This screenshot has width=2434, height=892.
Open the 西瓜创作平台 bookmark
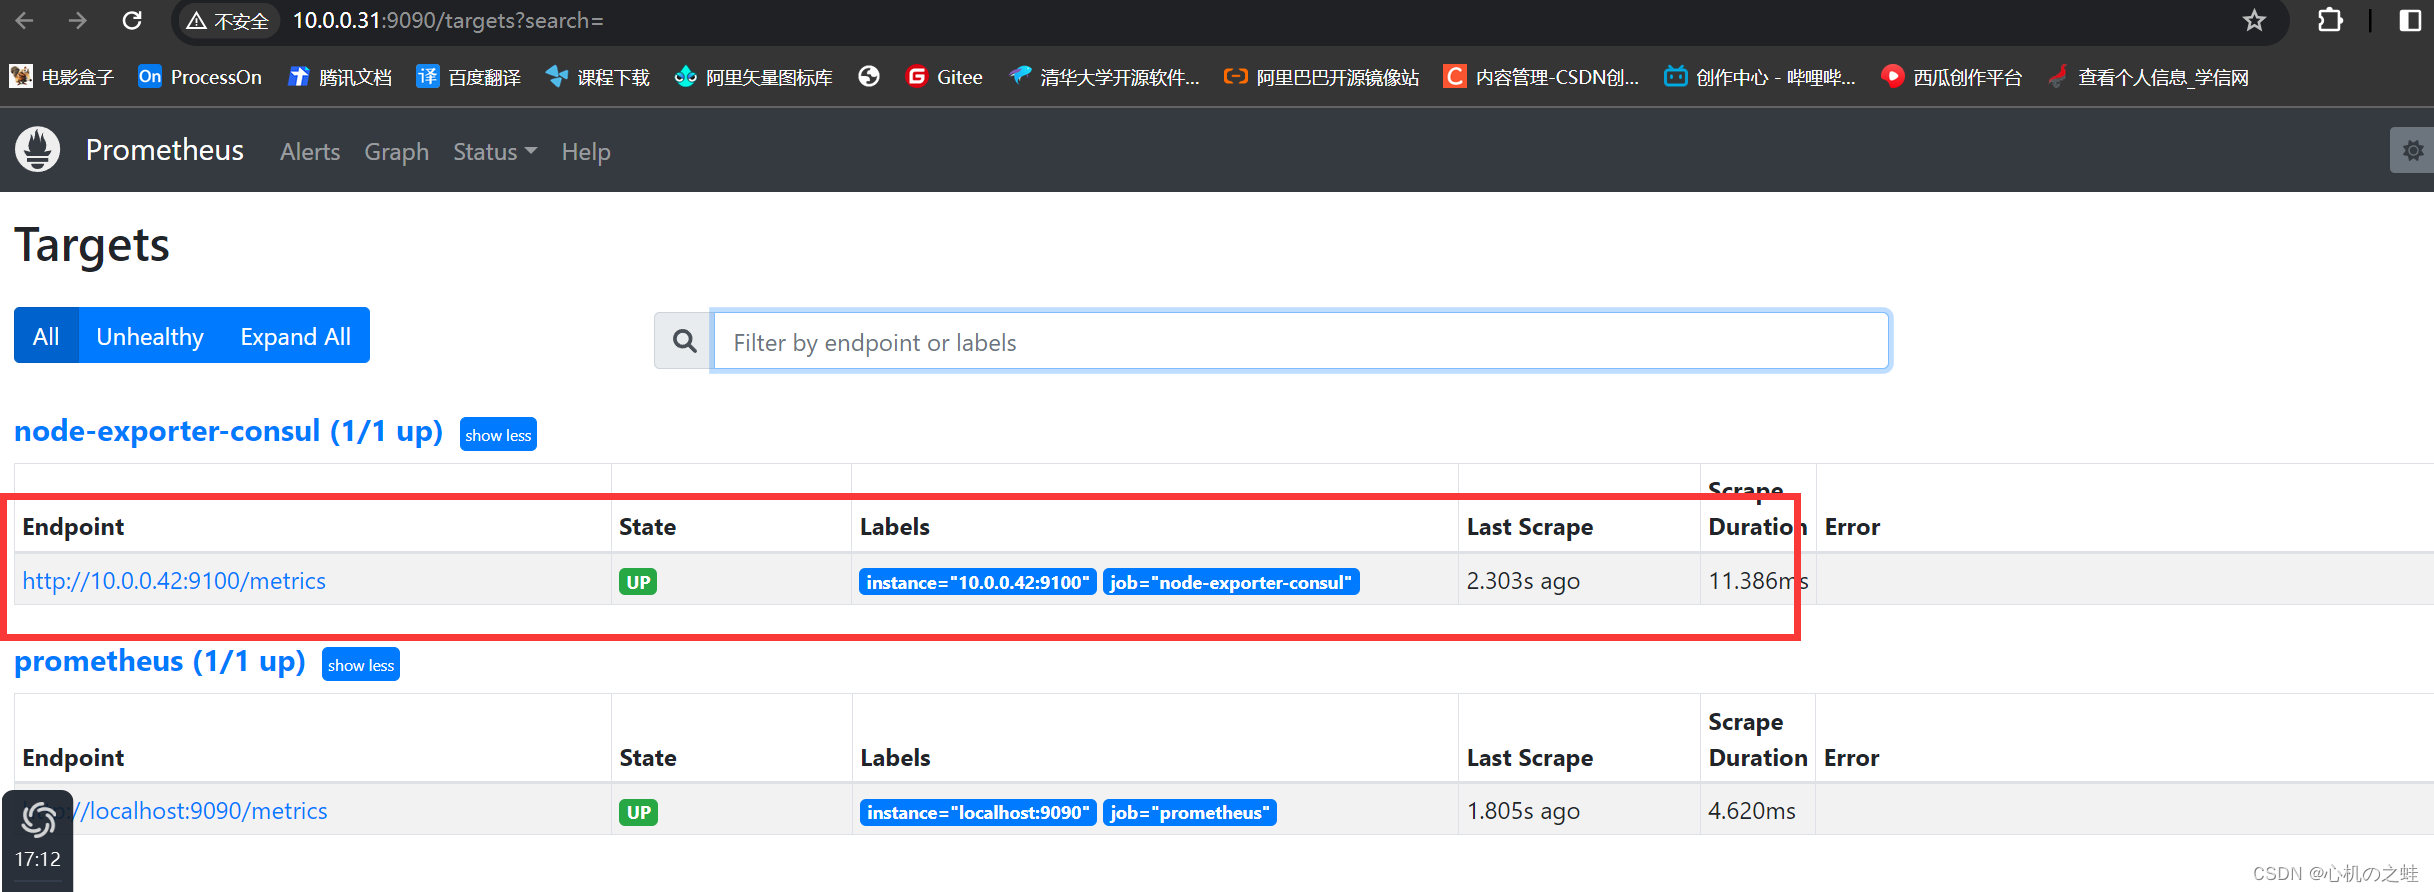(1951, 77)
